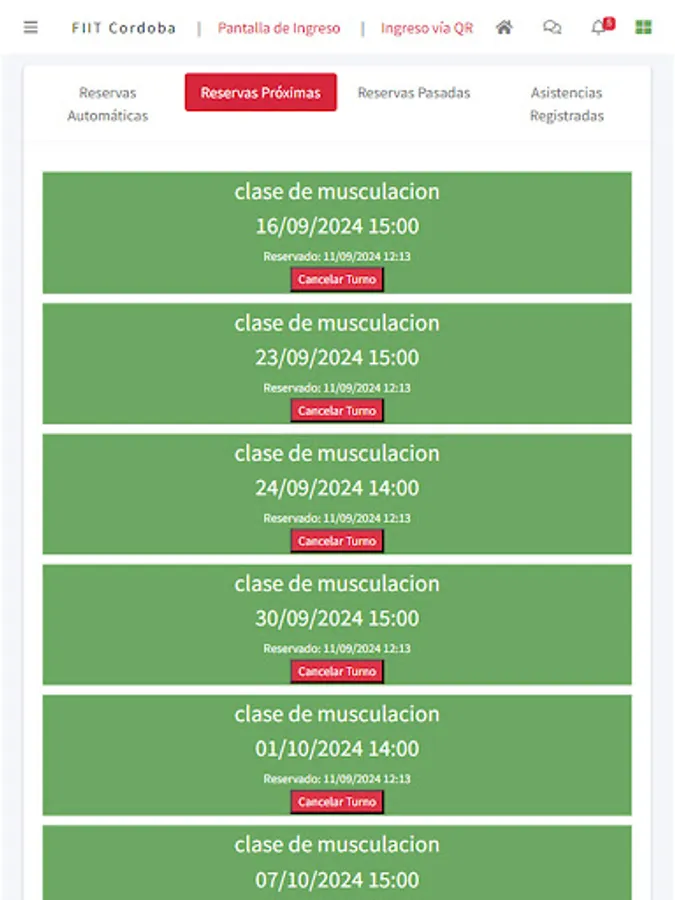Screen dimensions: 675x900
Task: Cancel the 01/10/2024 14:00 turno
Action: pyautogui.click(x=338, y=801)
